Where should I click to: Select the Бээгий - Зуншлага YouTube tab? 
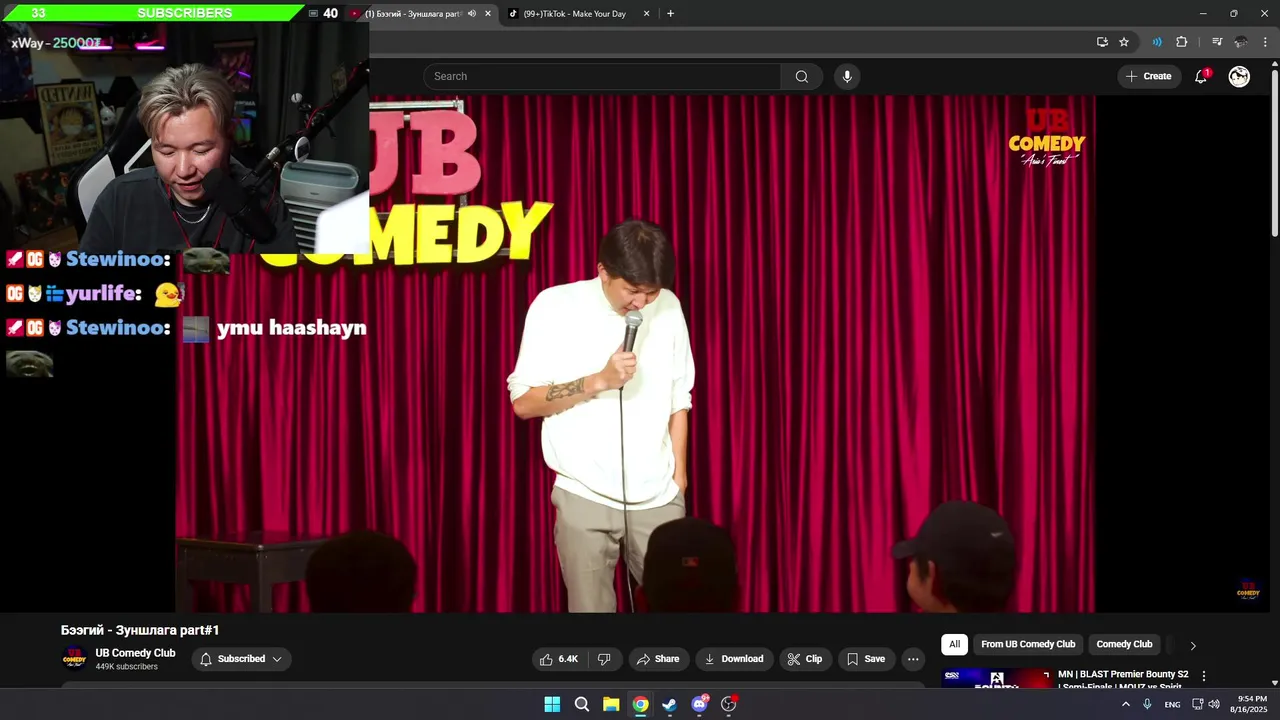[x=420, y=14]
